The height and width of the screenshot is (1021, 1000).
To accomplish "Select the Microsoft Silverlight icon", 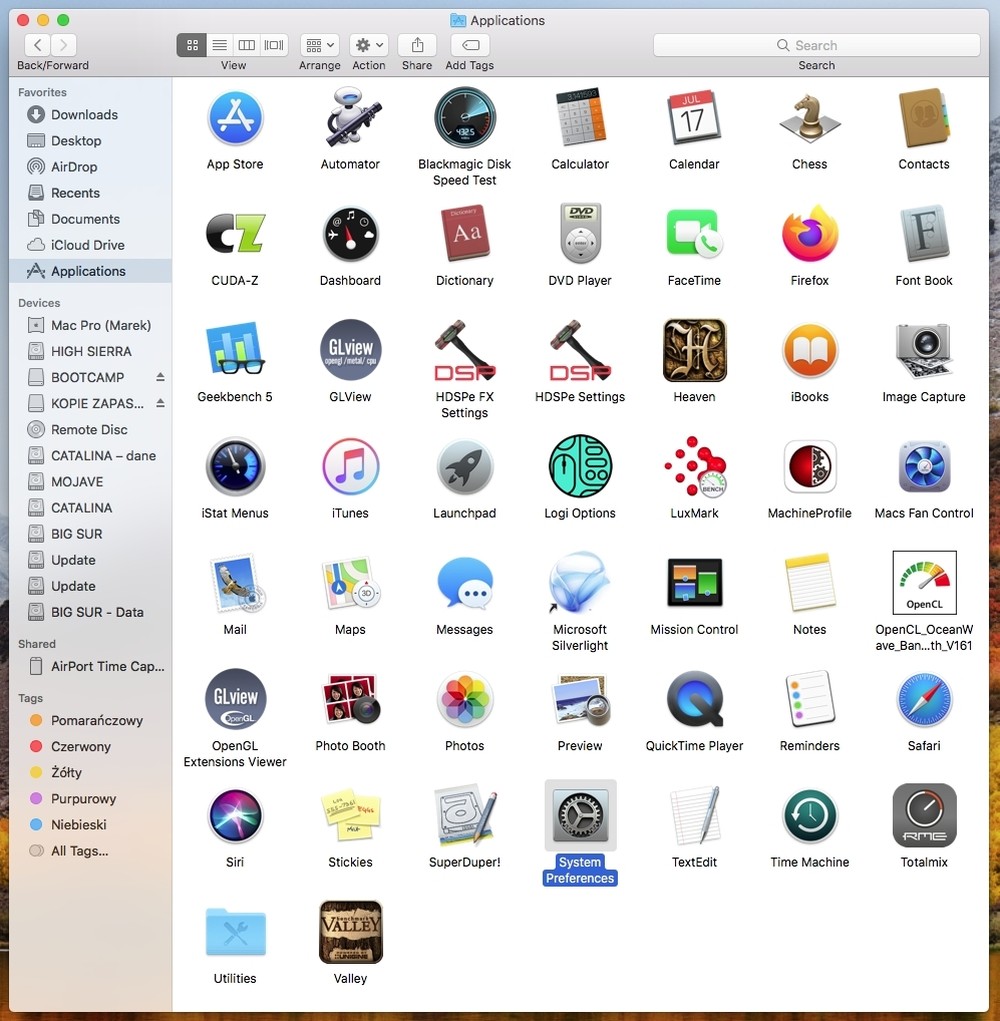I will click(x=579, y=582).
